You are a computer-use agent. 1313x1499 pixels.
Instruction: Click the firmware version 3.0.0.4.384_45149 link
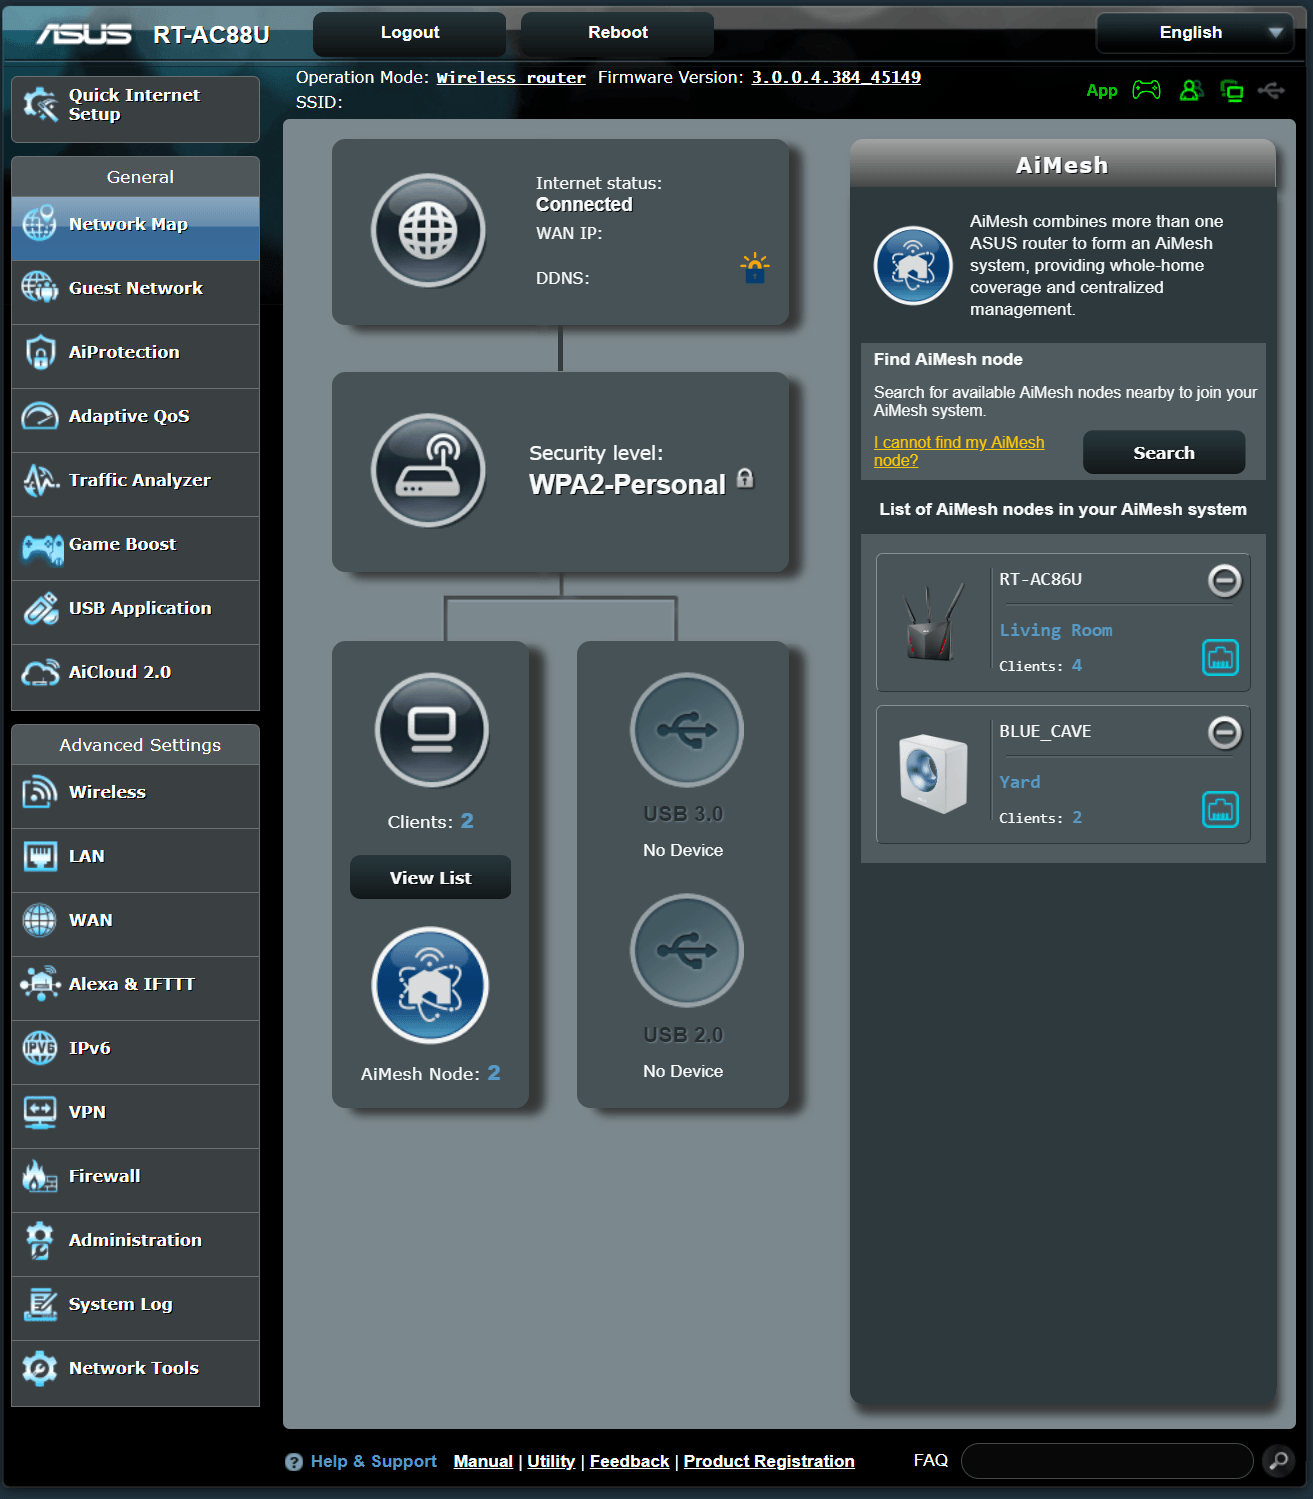click(836, 77)
